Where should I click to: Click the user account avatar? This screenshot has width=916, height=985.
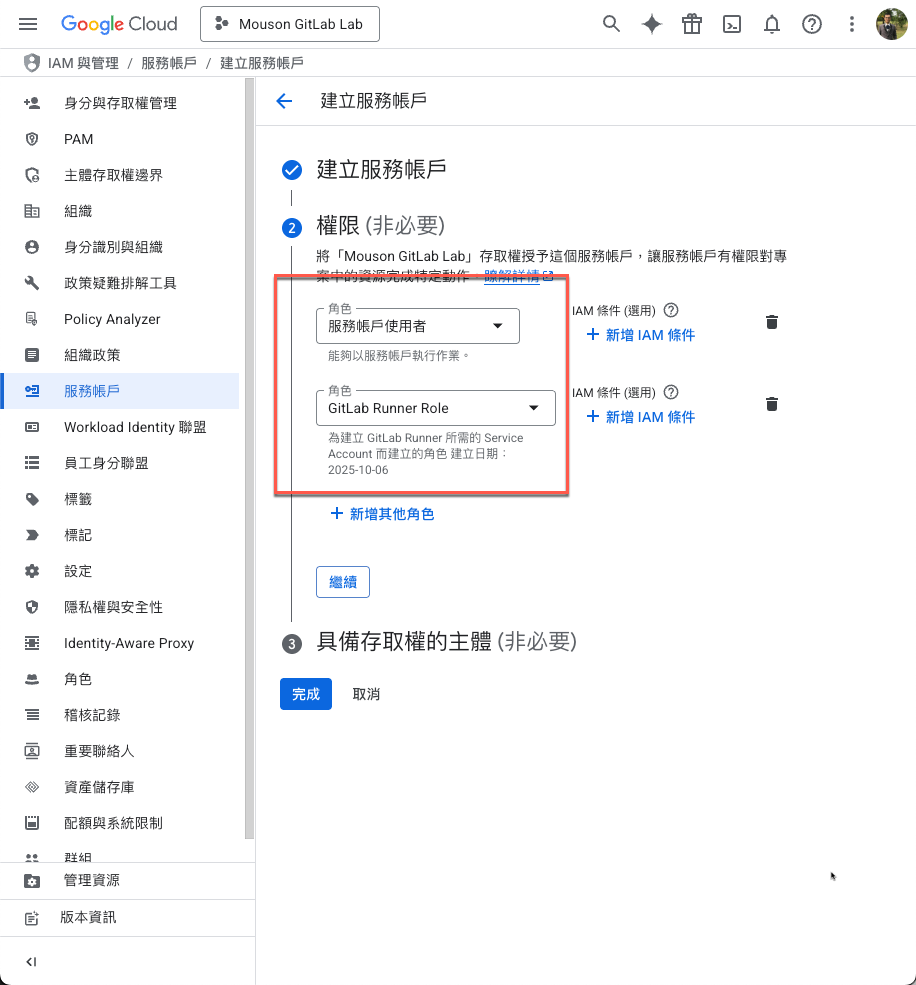coord(892,24)
